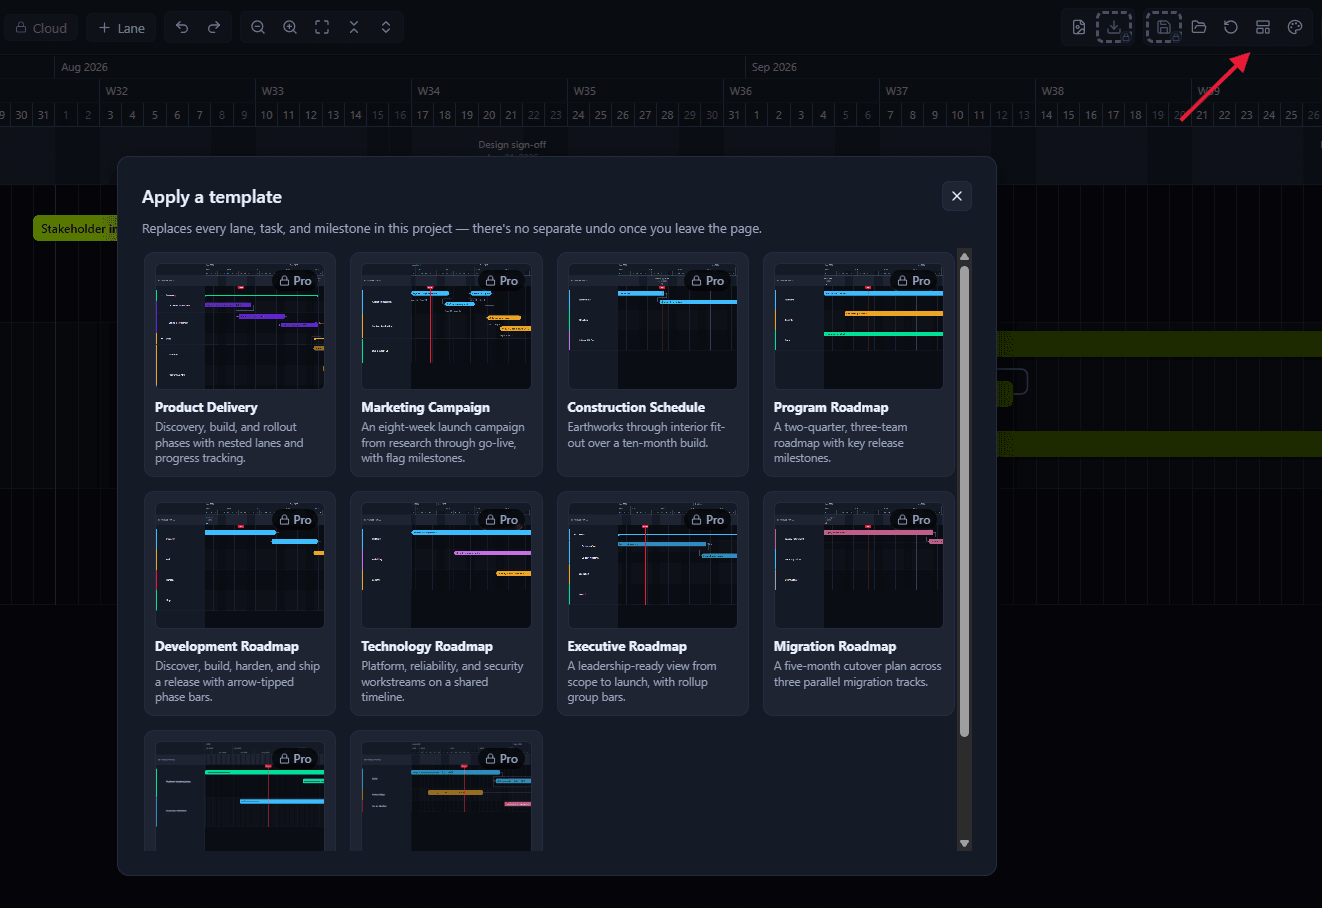Open project folder icon
This screenshot has width=1322, height=908.
[1199, 28]
